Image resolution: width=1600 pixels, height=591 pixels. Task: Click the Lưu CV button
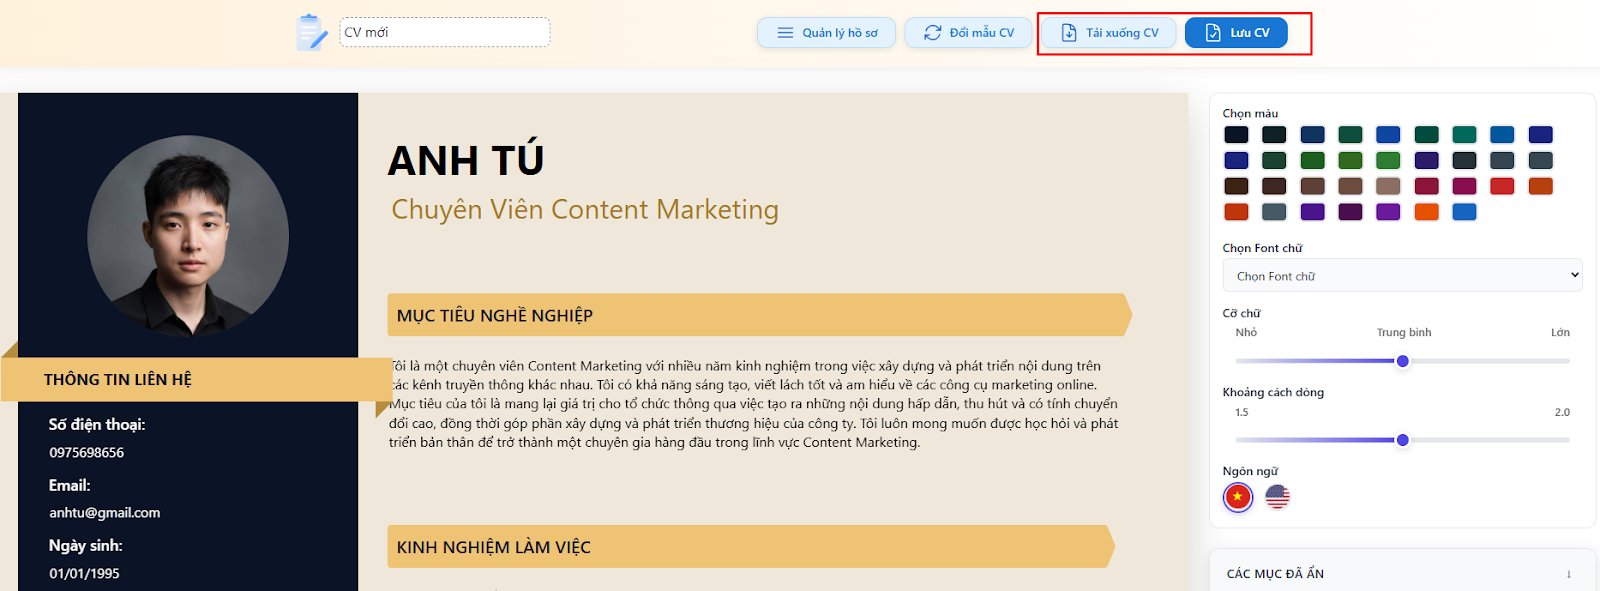[x=1236, y=33]
